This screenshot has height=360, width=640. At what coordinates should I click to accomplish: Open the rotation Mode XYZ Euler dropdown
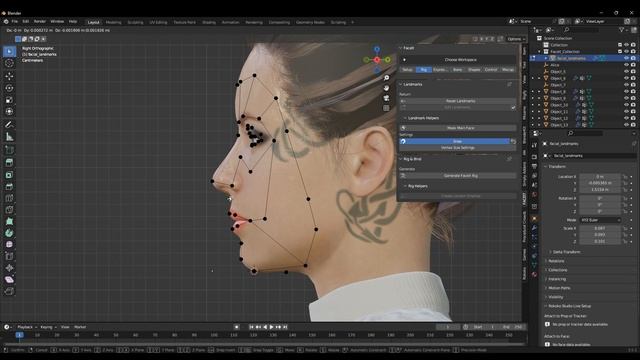coord(600,220)
